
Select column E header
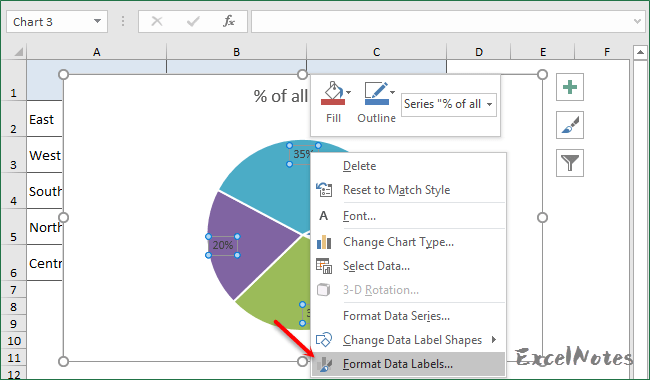click(543, 52)
